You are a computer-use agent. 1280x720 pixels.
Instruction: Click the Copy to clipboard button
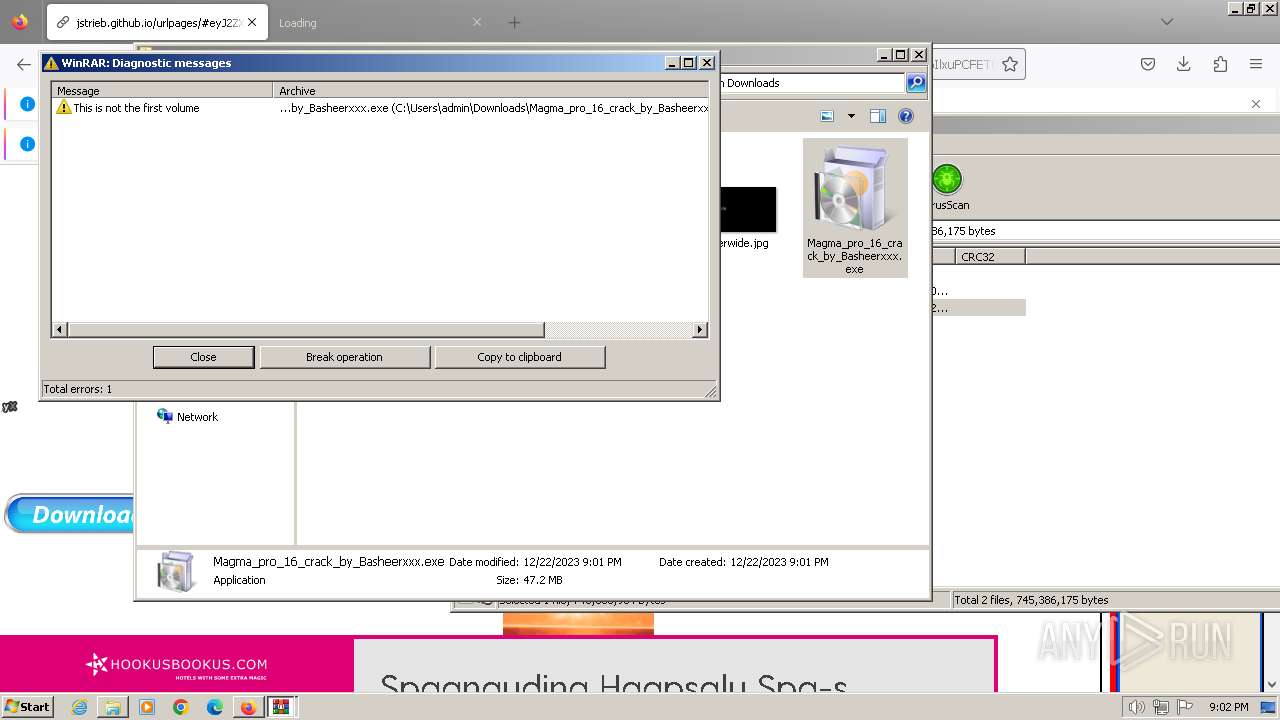coord(519,357)
